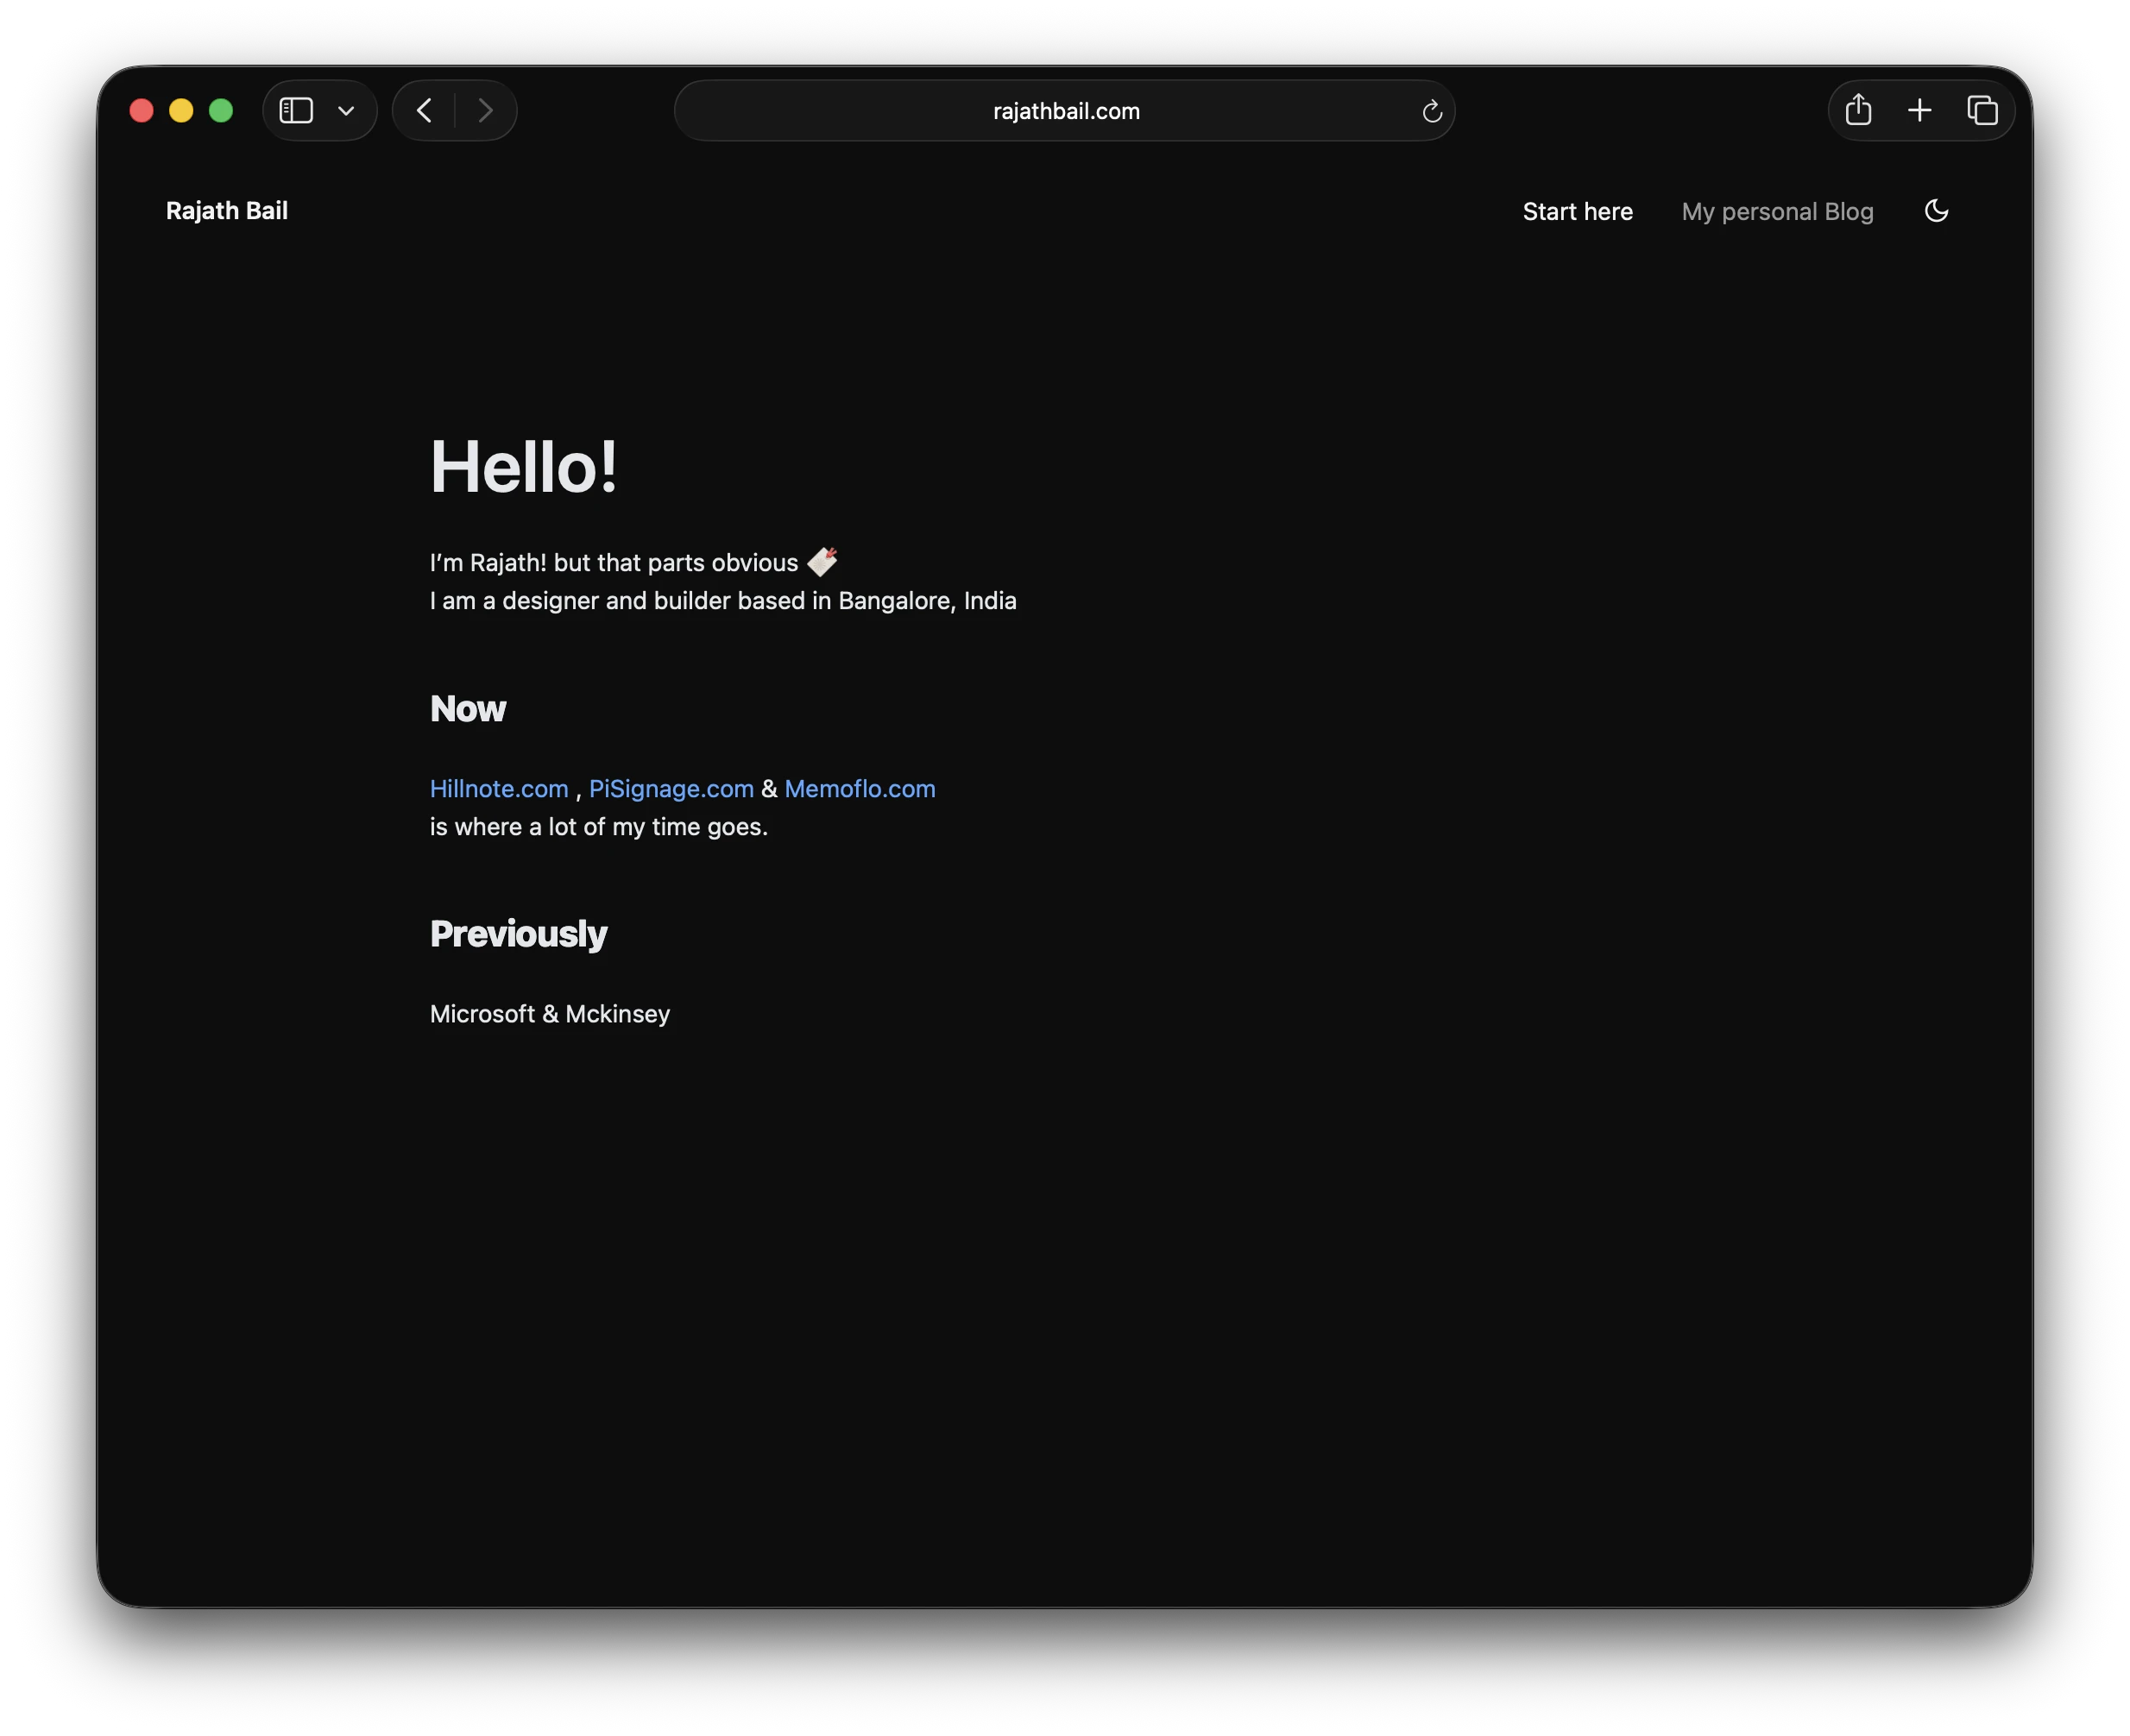
Task: Reload the page with the refresh icon
Action: pos(1431,111)
